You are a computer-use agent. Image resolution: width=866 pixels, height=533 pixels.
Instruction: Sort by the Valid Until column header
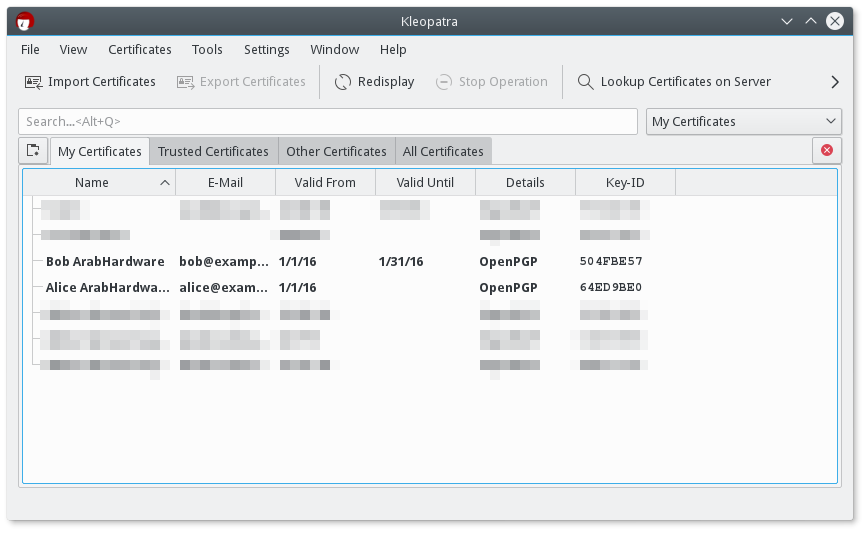point(425,183)
